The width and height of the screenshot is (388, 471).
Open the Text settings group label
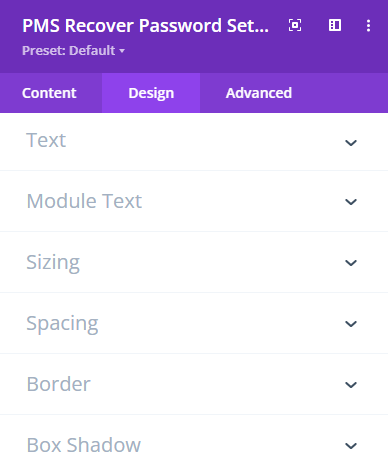tap(46, 140)
